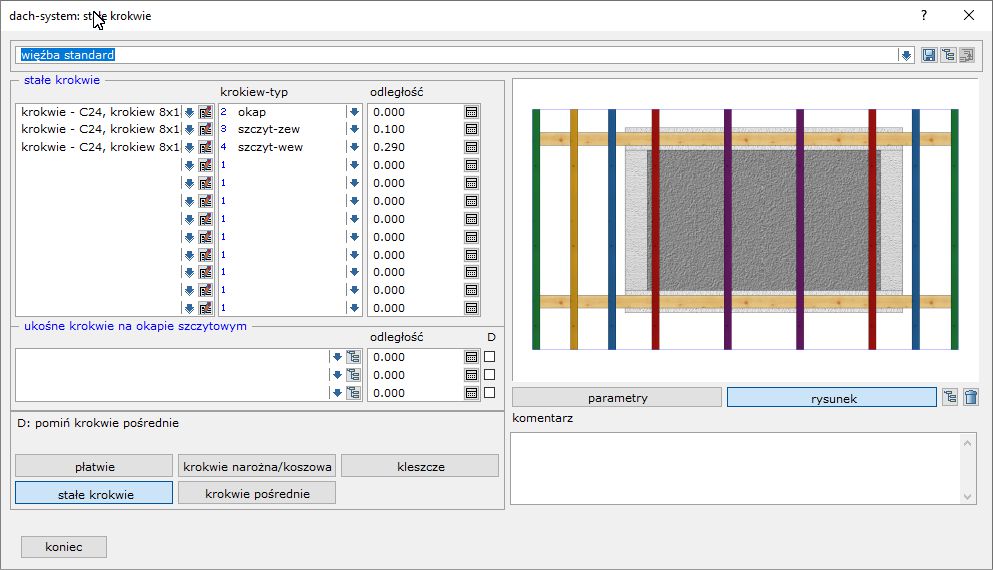Open krokiew-typ dropdown for szczyt-wew
This screenshot has height=570, width=993.
tap(354, 147)
